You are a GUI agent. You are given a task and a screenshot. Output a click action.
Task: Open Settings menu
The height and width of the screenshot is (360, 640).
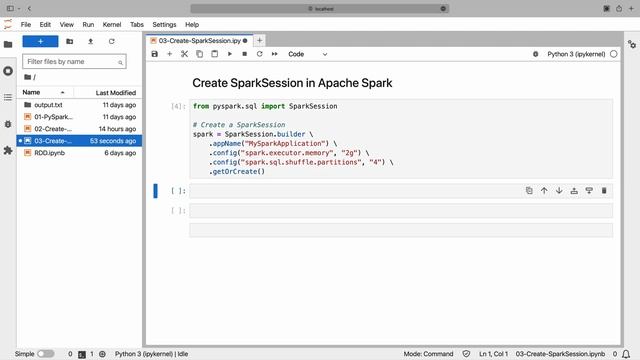point(164,24)
